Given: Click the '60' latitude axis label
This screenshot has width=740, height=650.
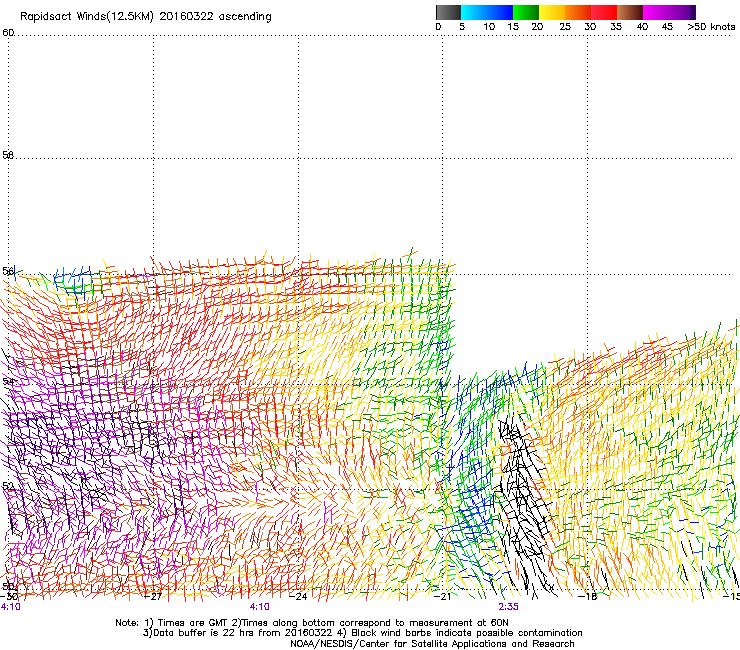Looking at the screenshot, I should [x=8, y=33].
